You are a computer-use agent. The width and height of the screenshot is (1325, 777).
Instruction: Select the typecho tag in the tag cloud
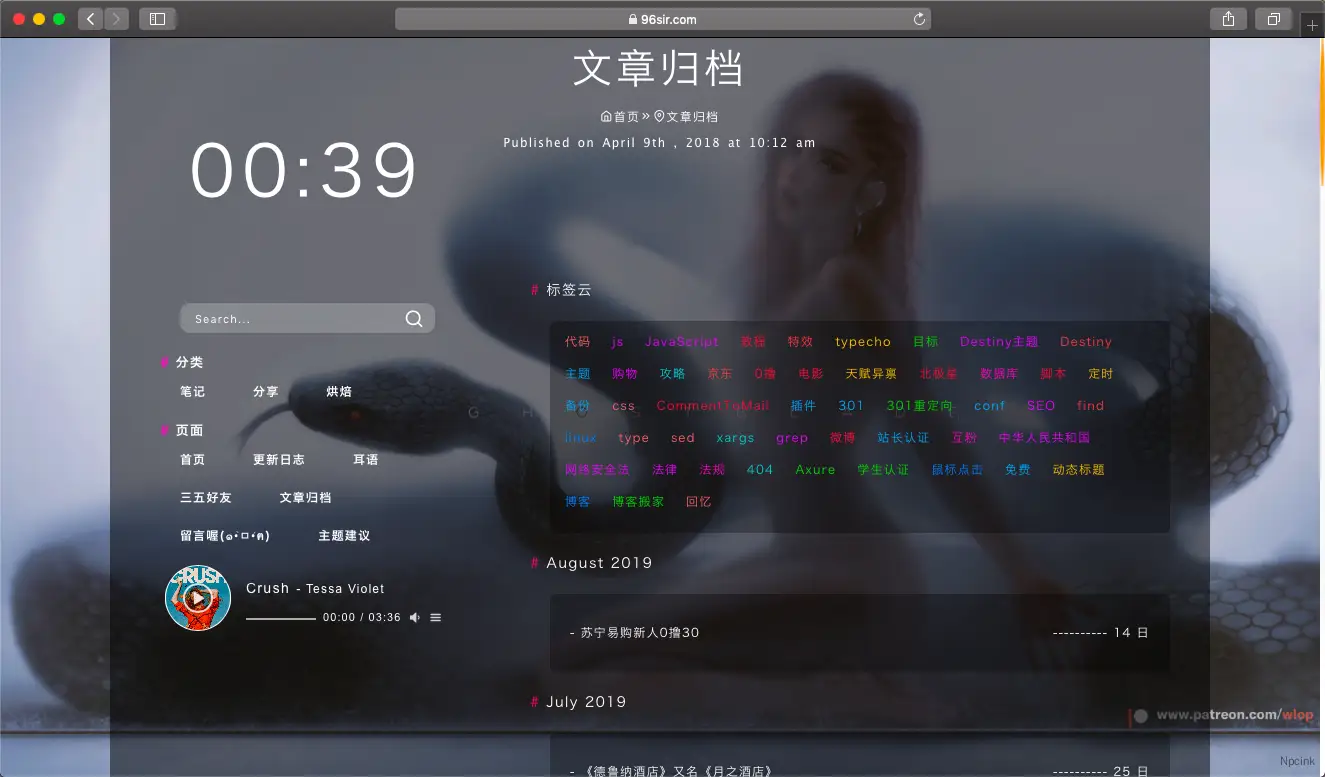click(x=862, y=341)
